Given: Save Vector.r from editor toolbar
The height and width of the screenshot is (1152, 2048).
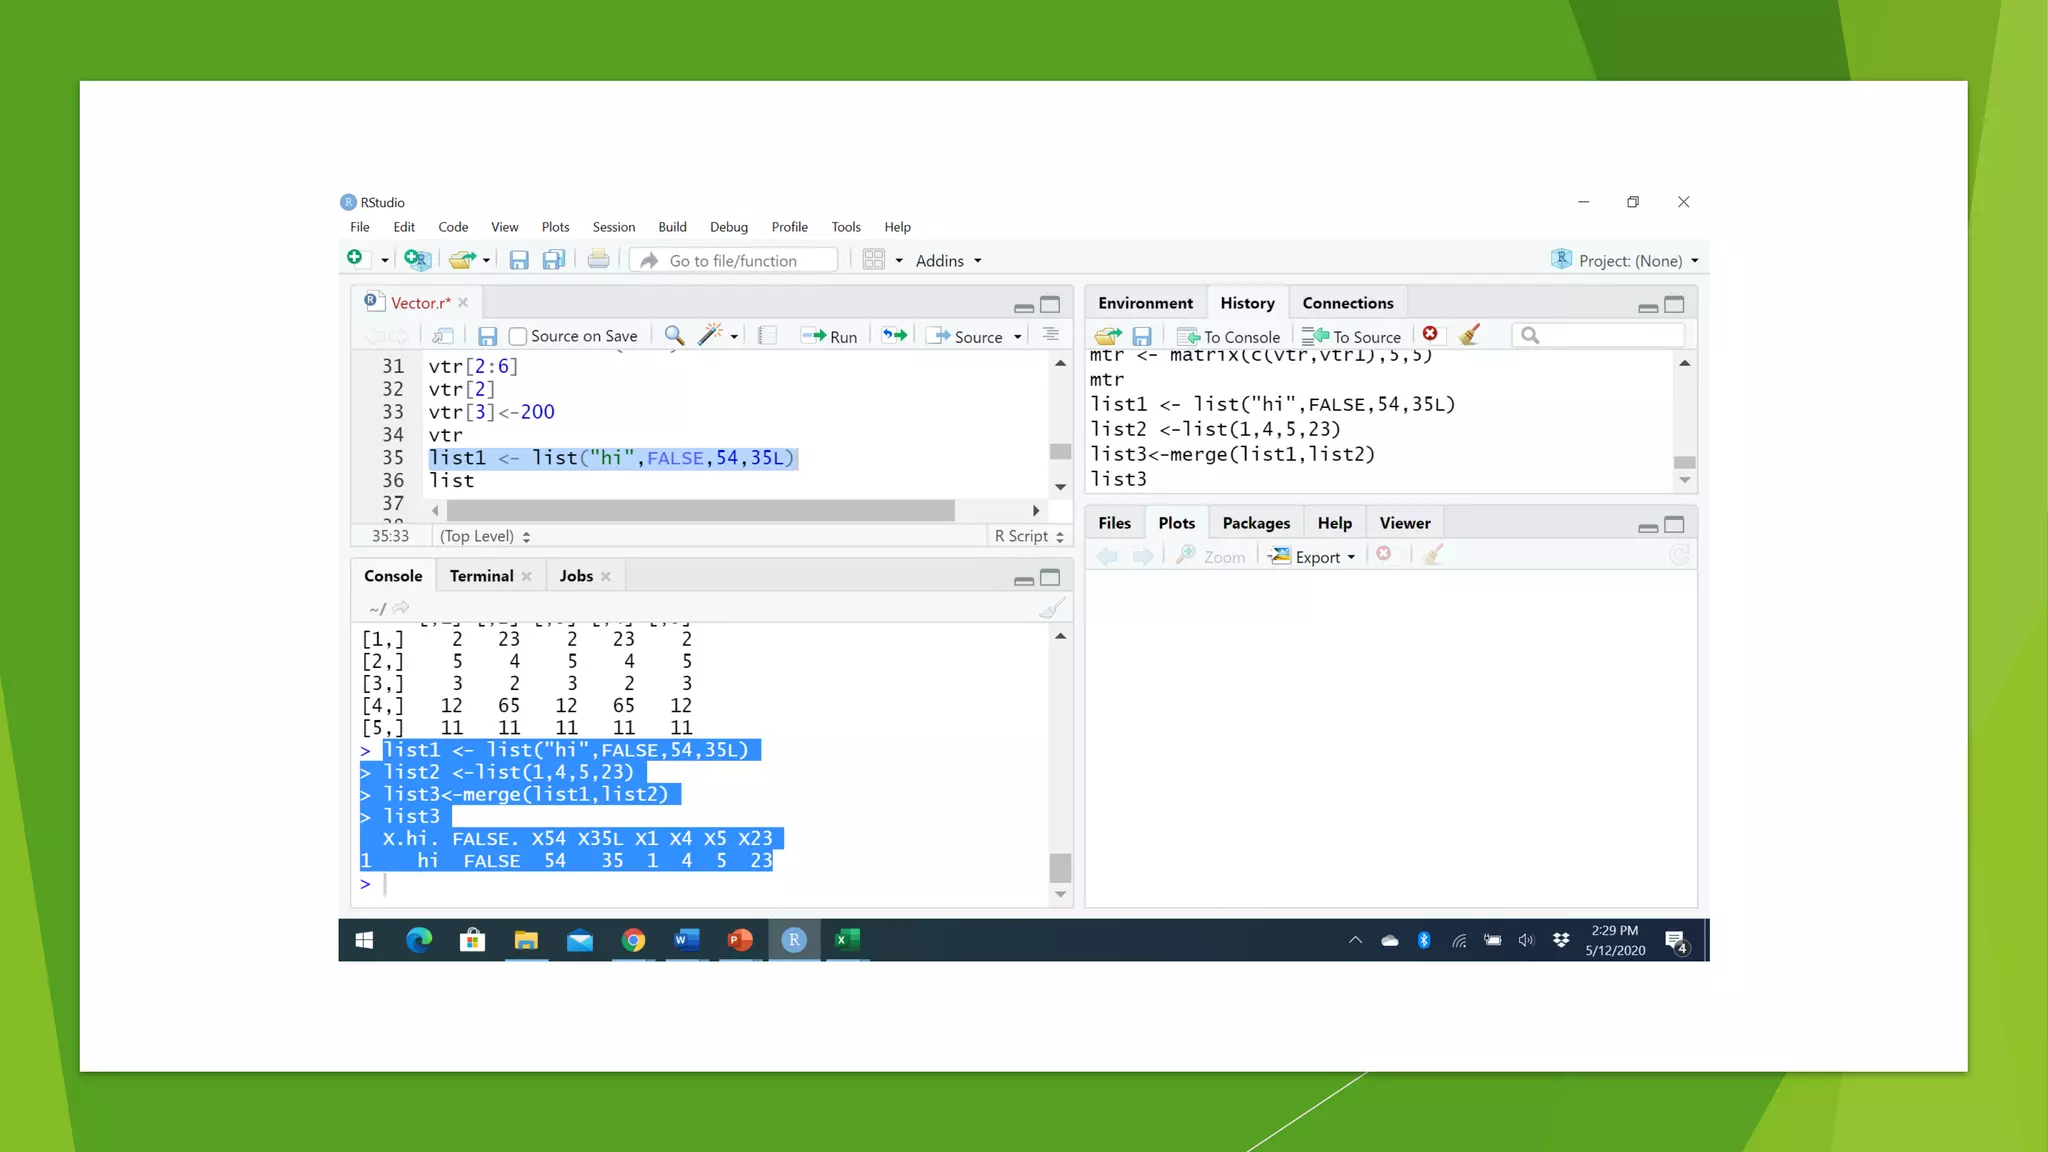Looking at the screenshot, I should tap(487, 336).
